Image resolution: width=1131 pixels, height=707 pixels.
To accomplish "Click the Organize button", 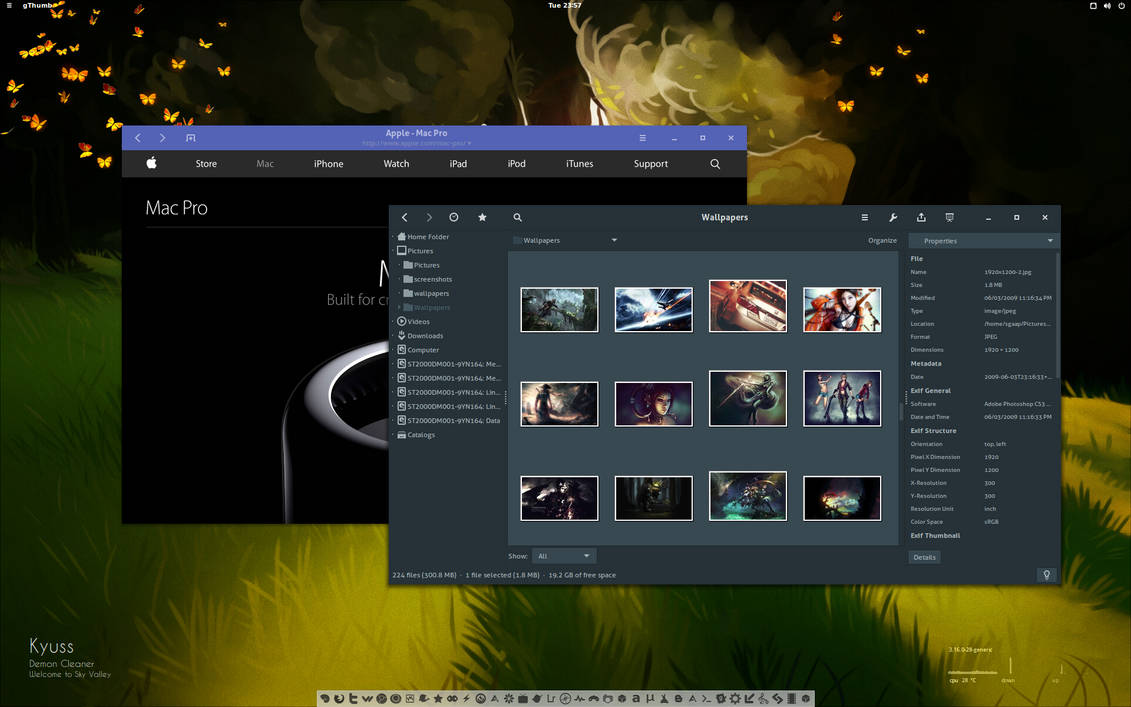I will tap(882, 241).
